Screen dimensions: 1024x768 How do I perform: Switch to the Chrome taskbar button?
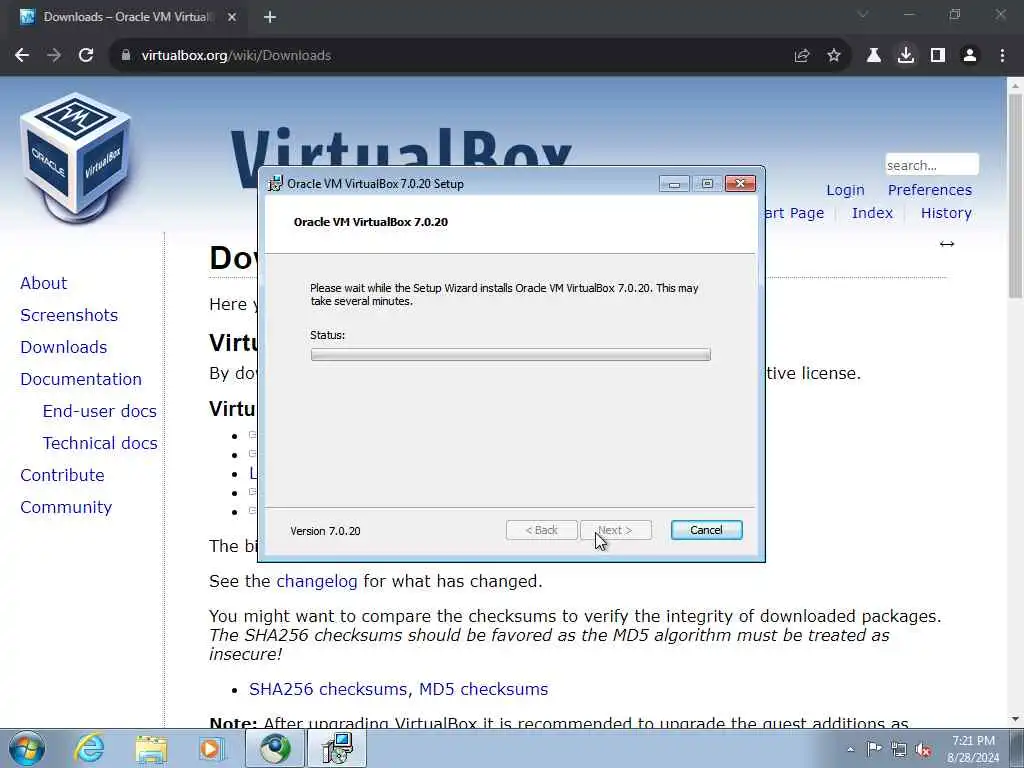coord(274,748)
